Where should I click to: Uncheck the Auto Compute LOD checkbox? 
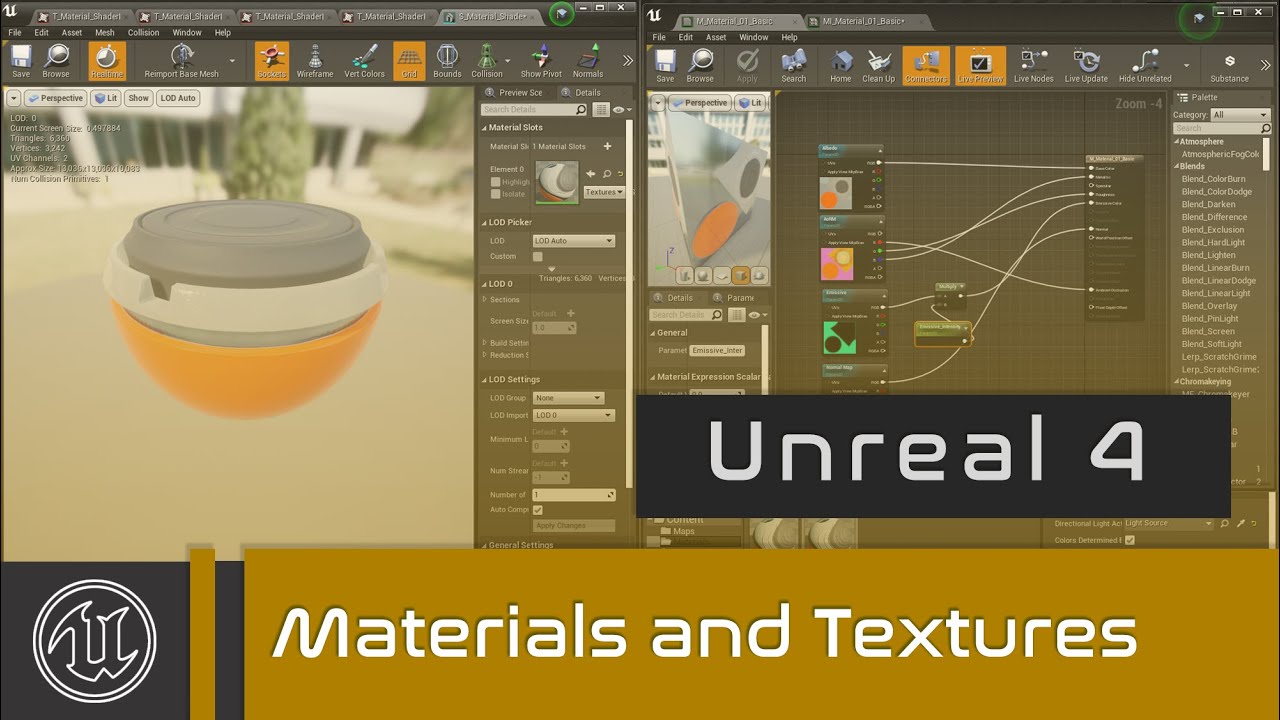pos(537,510)
